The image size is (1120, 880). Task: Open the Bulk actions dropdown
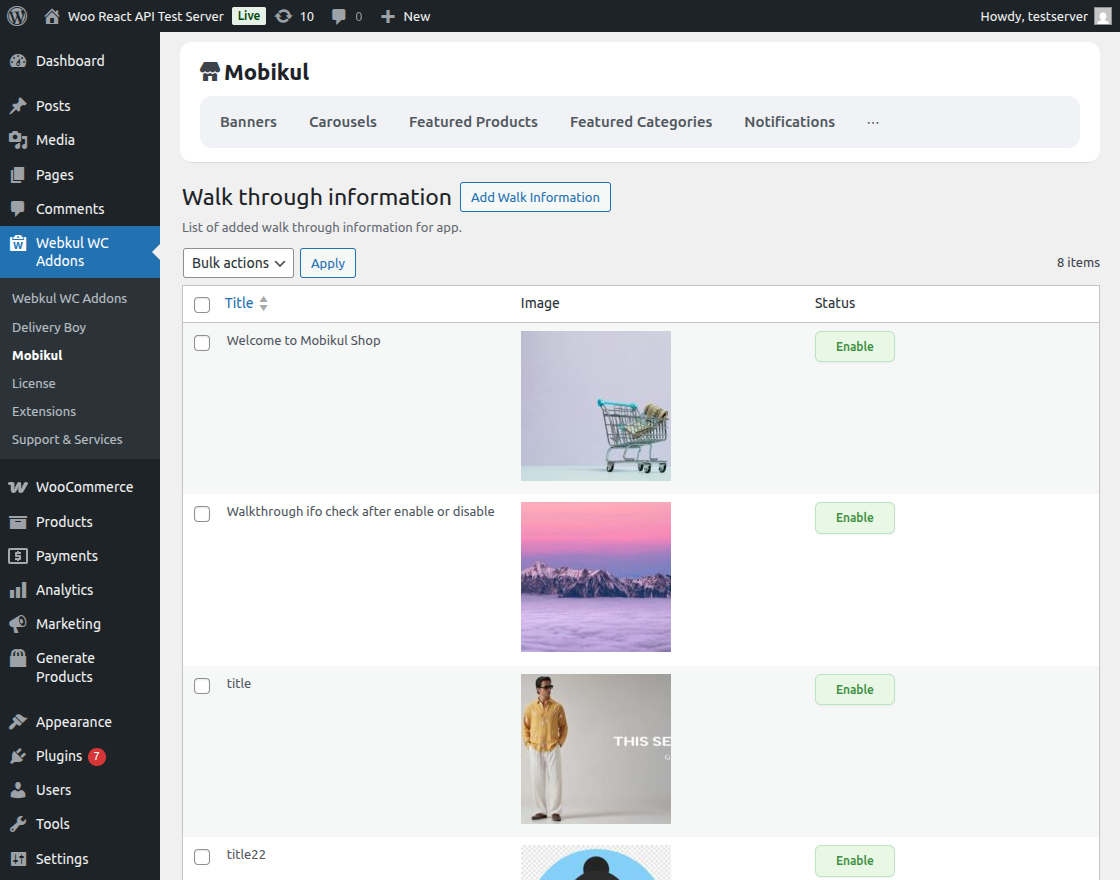pos(238,263)
